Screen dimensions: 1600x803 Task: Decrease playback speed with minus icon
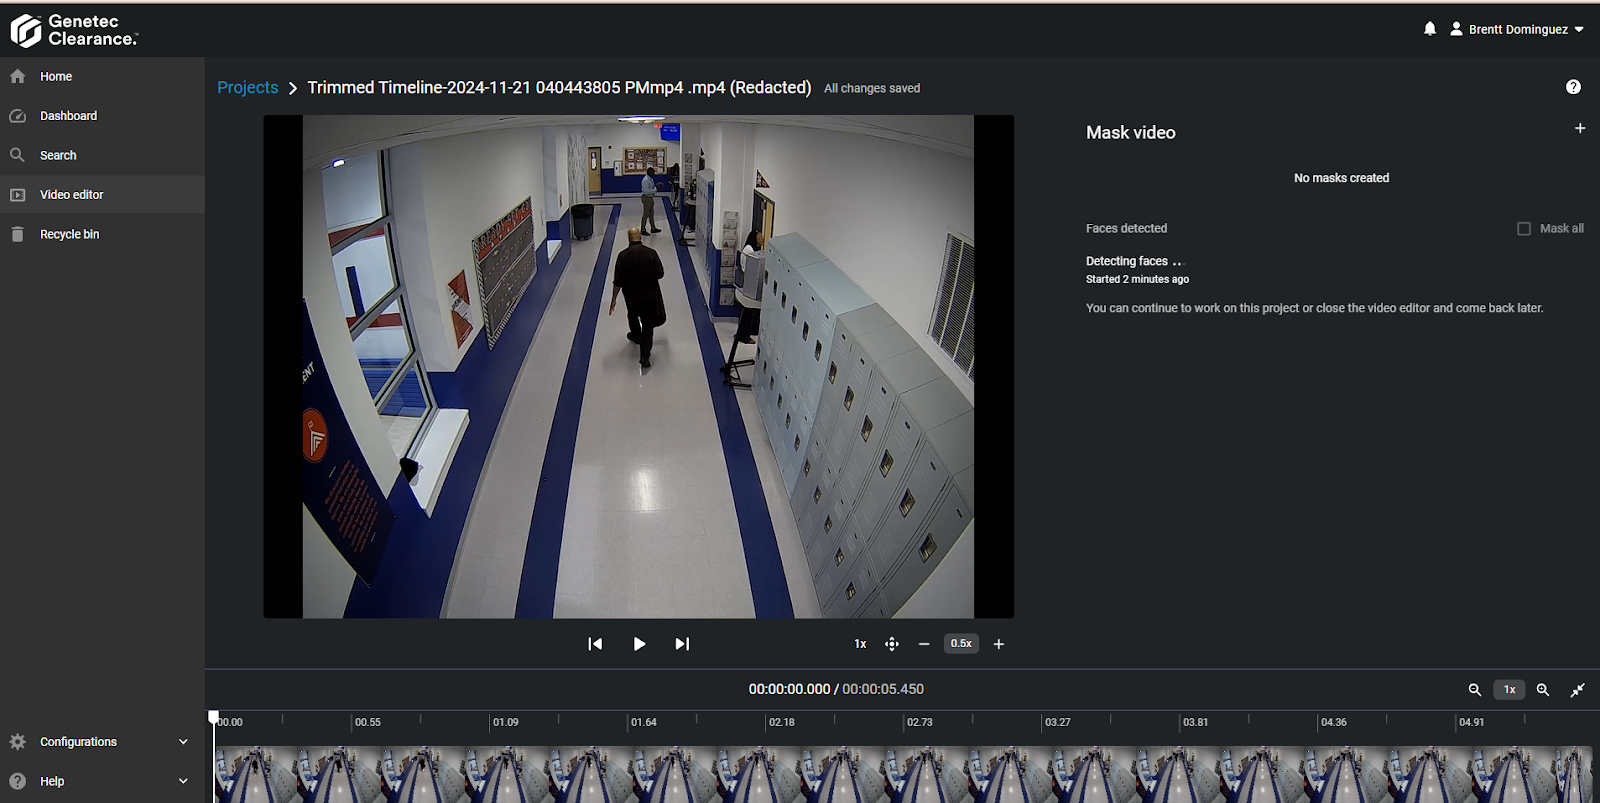pos(924,644)
